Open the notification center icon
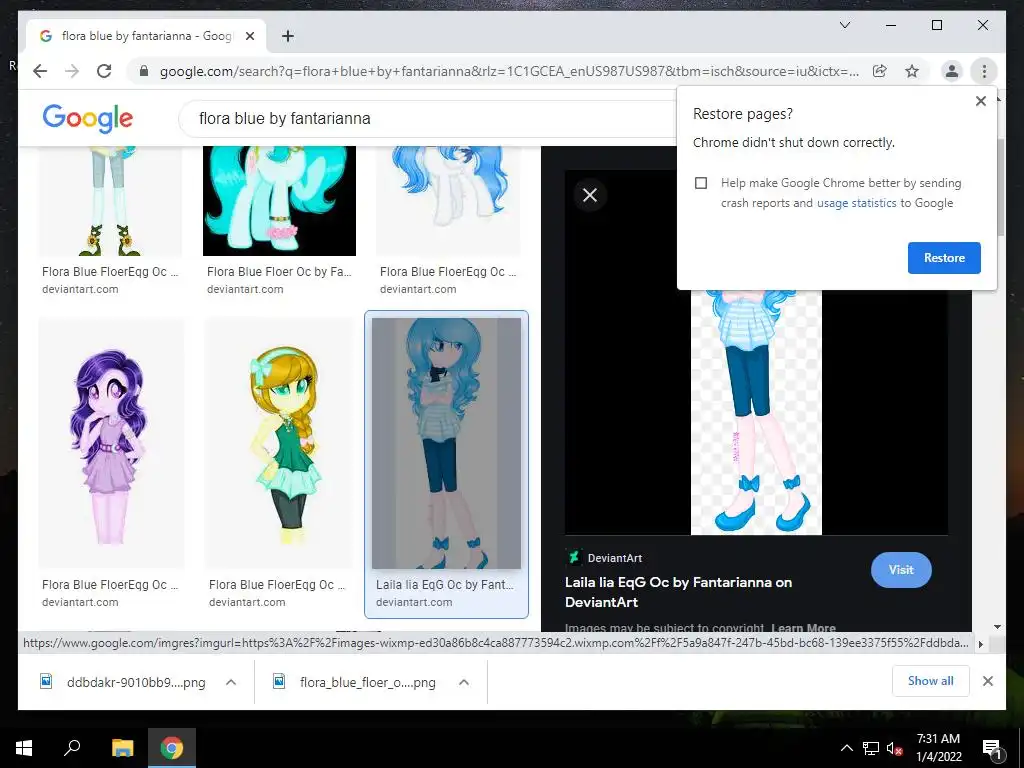1024x768 pixels. [992, 748]
